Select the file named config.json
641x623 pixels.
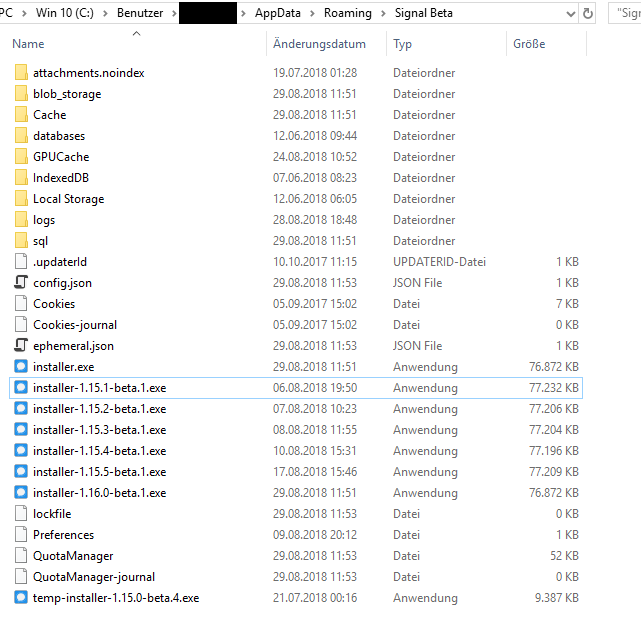tap(63, 283)
